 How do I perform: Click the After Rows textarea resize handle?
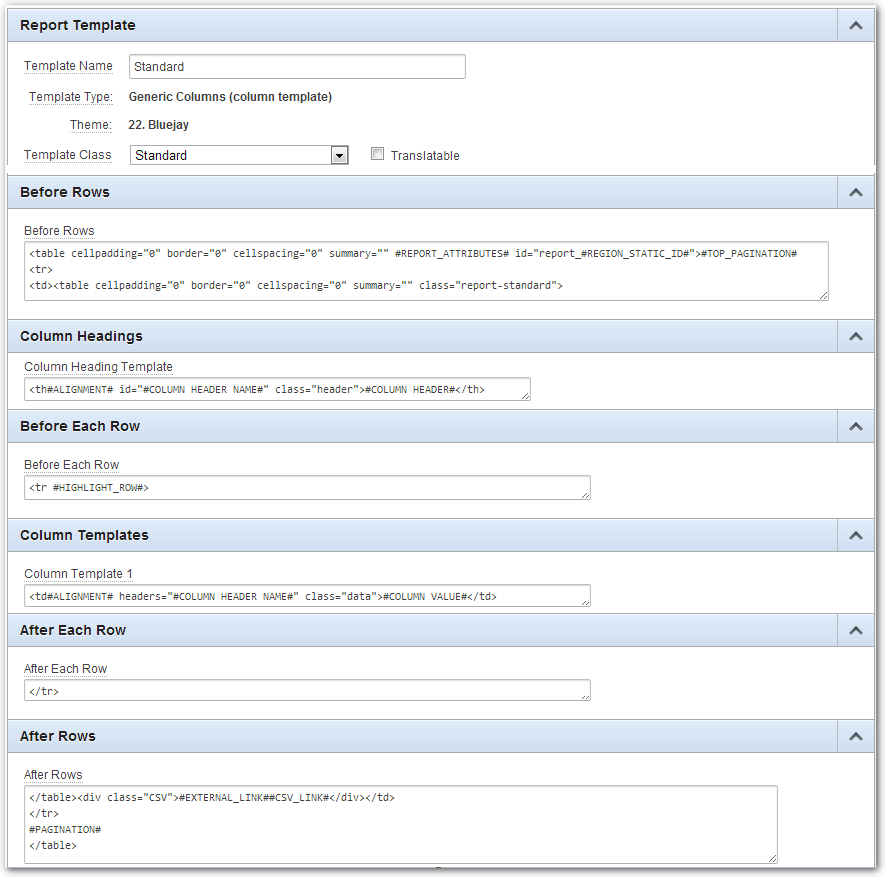tap(772, 858)
